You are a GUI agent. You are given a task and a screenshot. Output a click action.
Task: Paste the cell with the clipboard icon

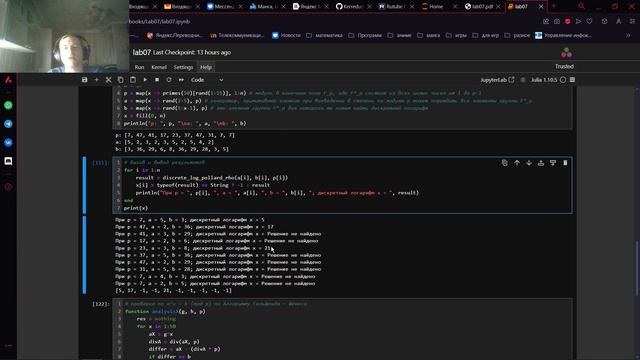pyautogui.click(x=133, y=80)
